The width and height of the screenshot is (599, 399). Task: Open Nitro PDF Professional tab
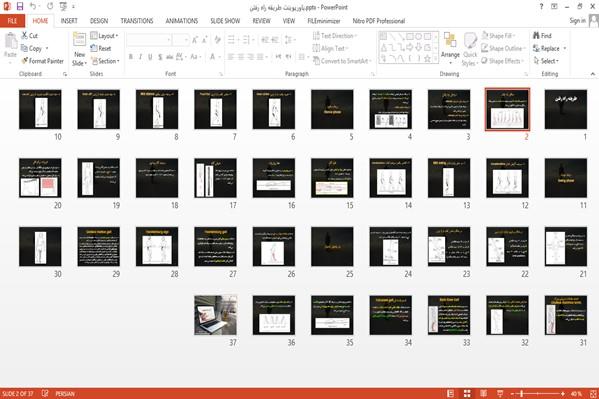pos(379,21)
